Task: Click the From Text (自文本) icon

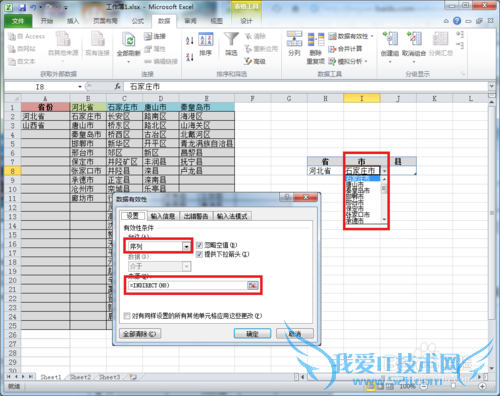Action: pyautogui.click(x=12, y=61)
